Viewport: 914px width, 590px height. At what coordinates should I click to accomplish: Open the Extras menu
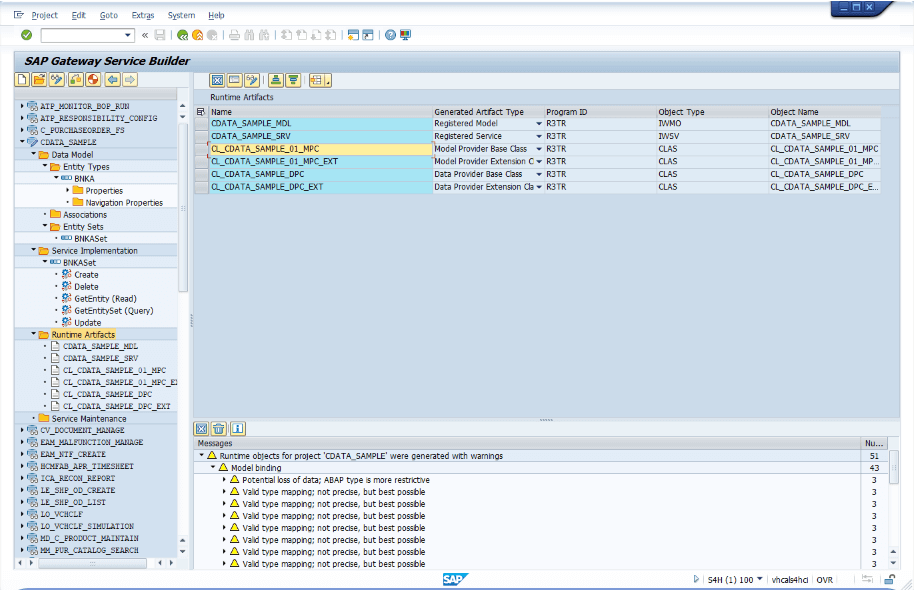tap(143, 15)
